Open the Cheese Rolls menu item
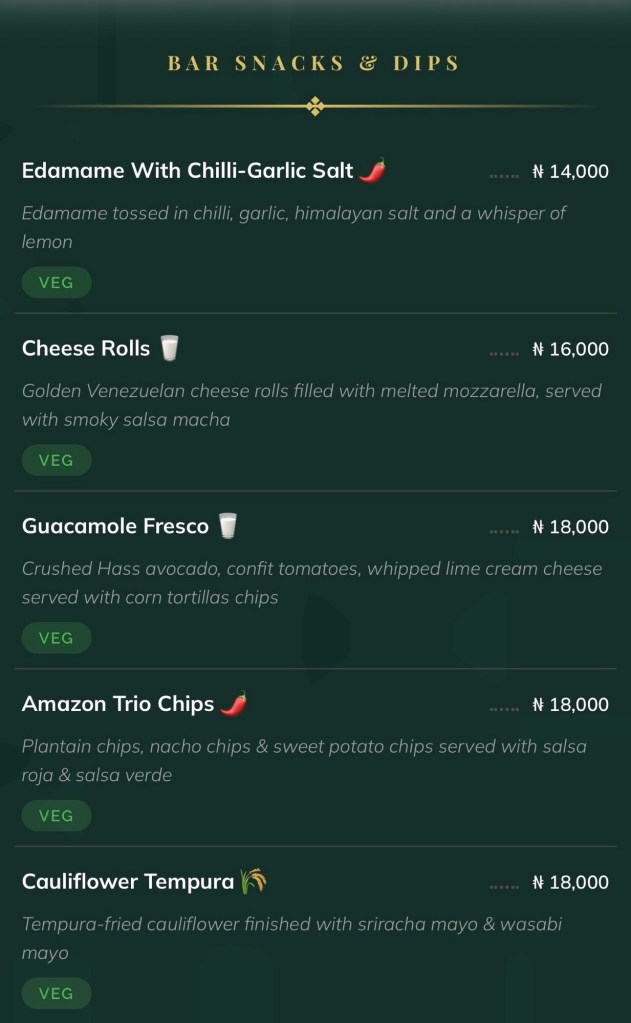 tap(86, 349)
